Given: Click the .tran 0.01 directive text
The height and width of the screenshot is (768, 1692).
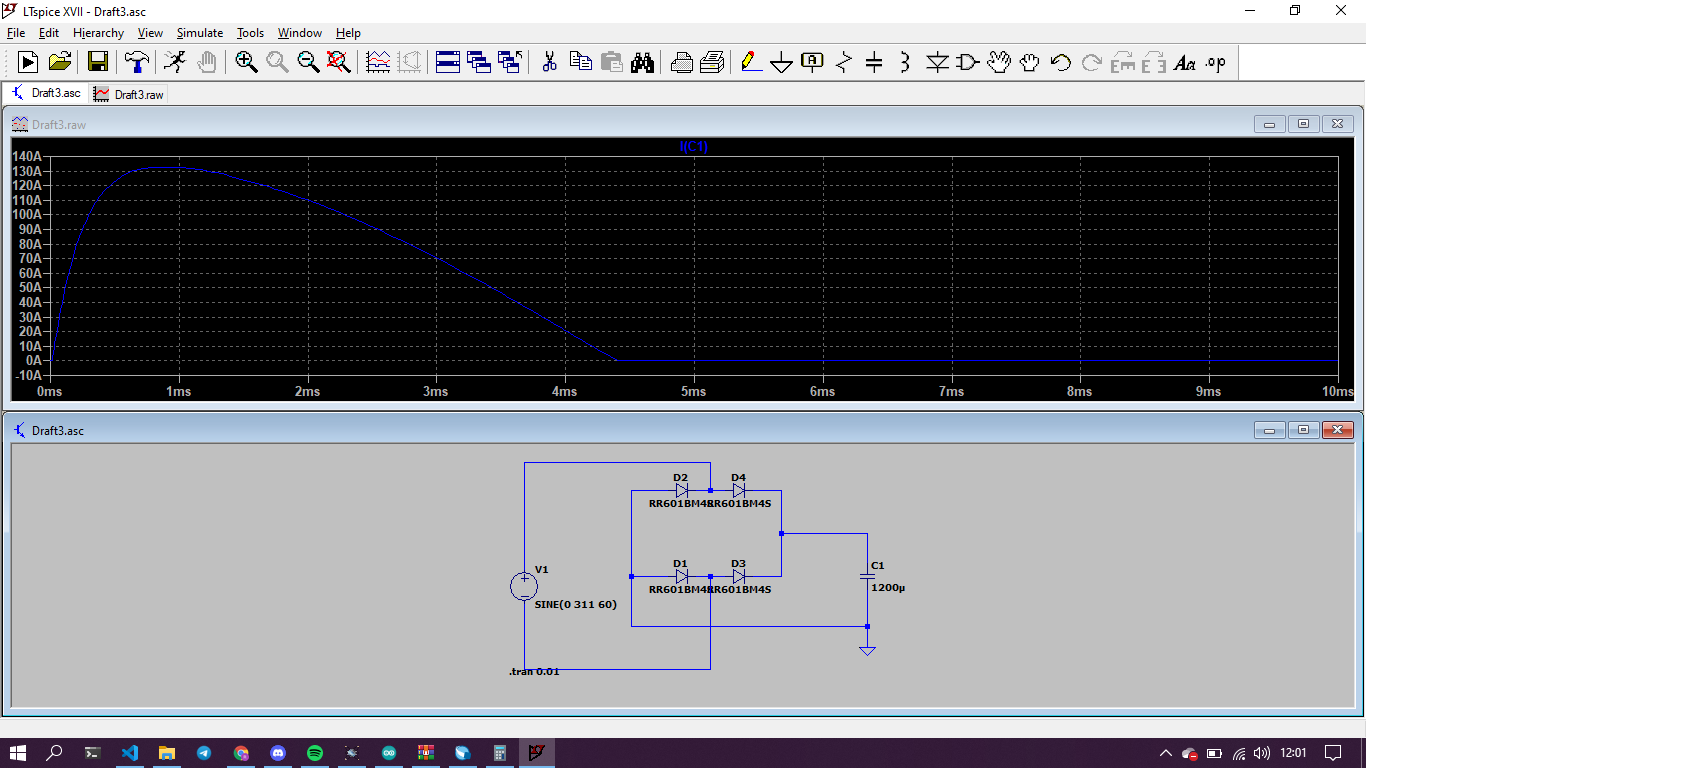Looking at the screenshot, I should click(534, 671).
